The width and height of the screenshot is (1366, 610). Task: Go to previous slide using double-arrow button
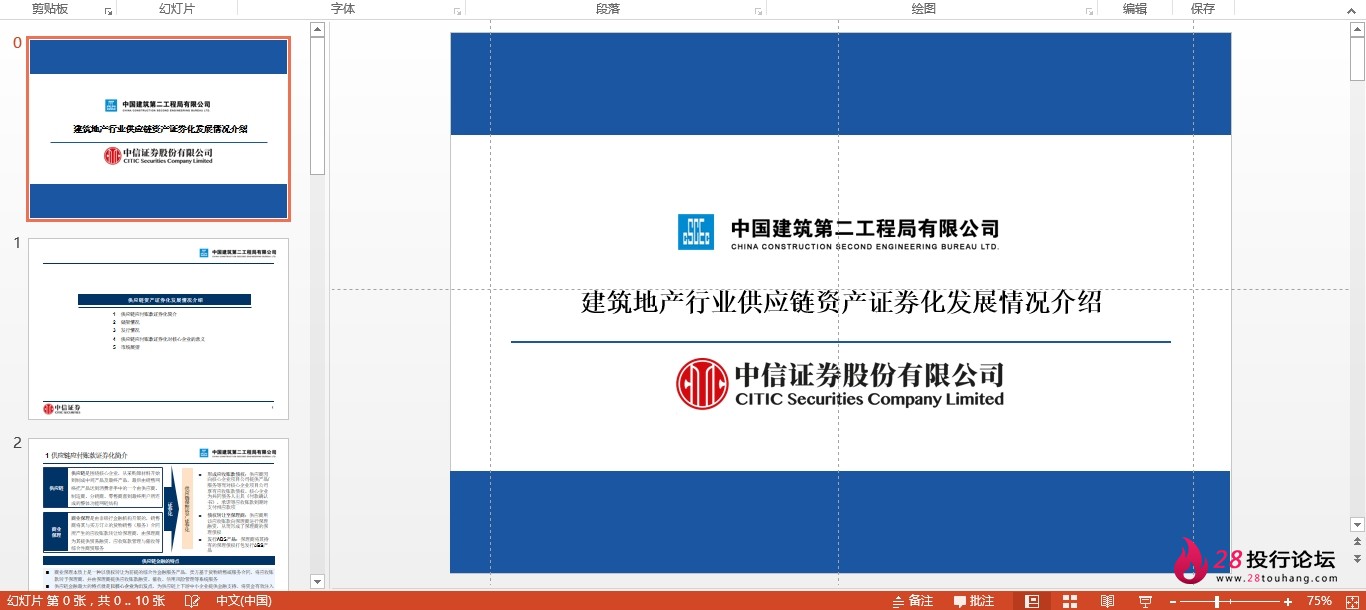click(1357, 543)
